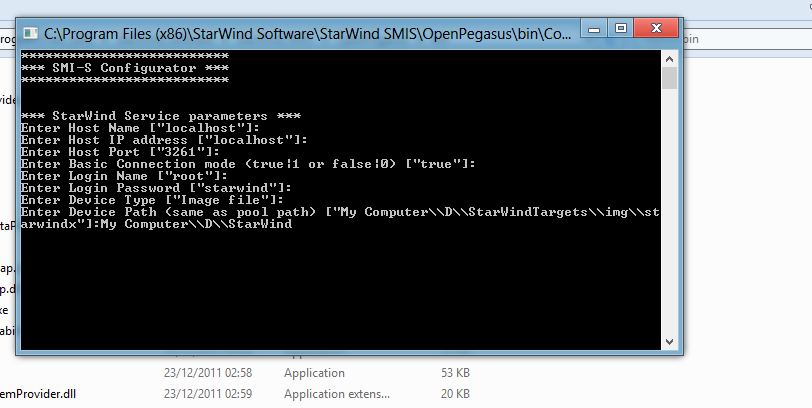The height and width of the screenshot is (408, 812).
Task: Click the 'Enter Device Path' prompt line
Action: click(x=340, y=212)
